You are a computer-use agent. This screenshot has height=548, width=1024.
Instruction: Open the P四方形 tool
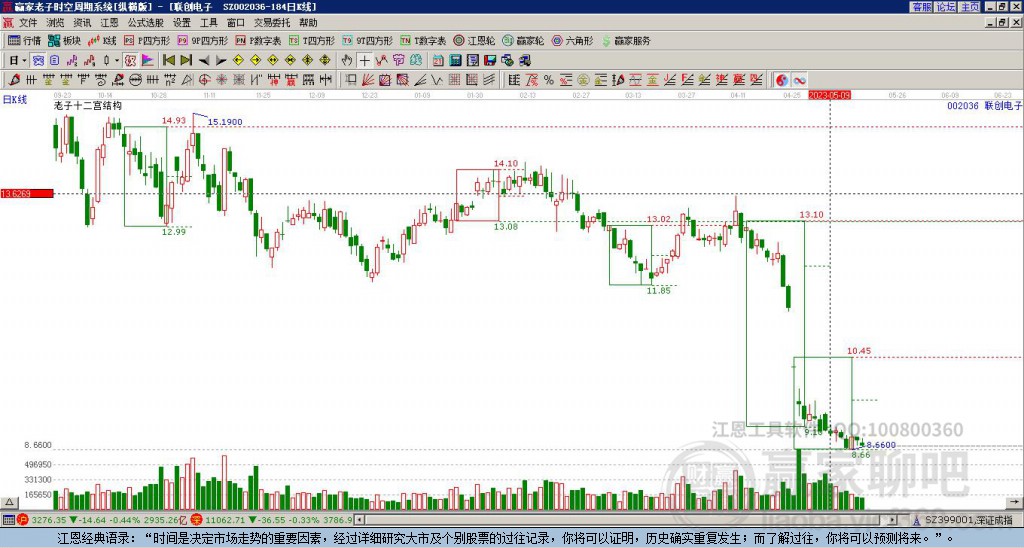click(x=147, y=40)
